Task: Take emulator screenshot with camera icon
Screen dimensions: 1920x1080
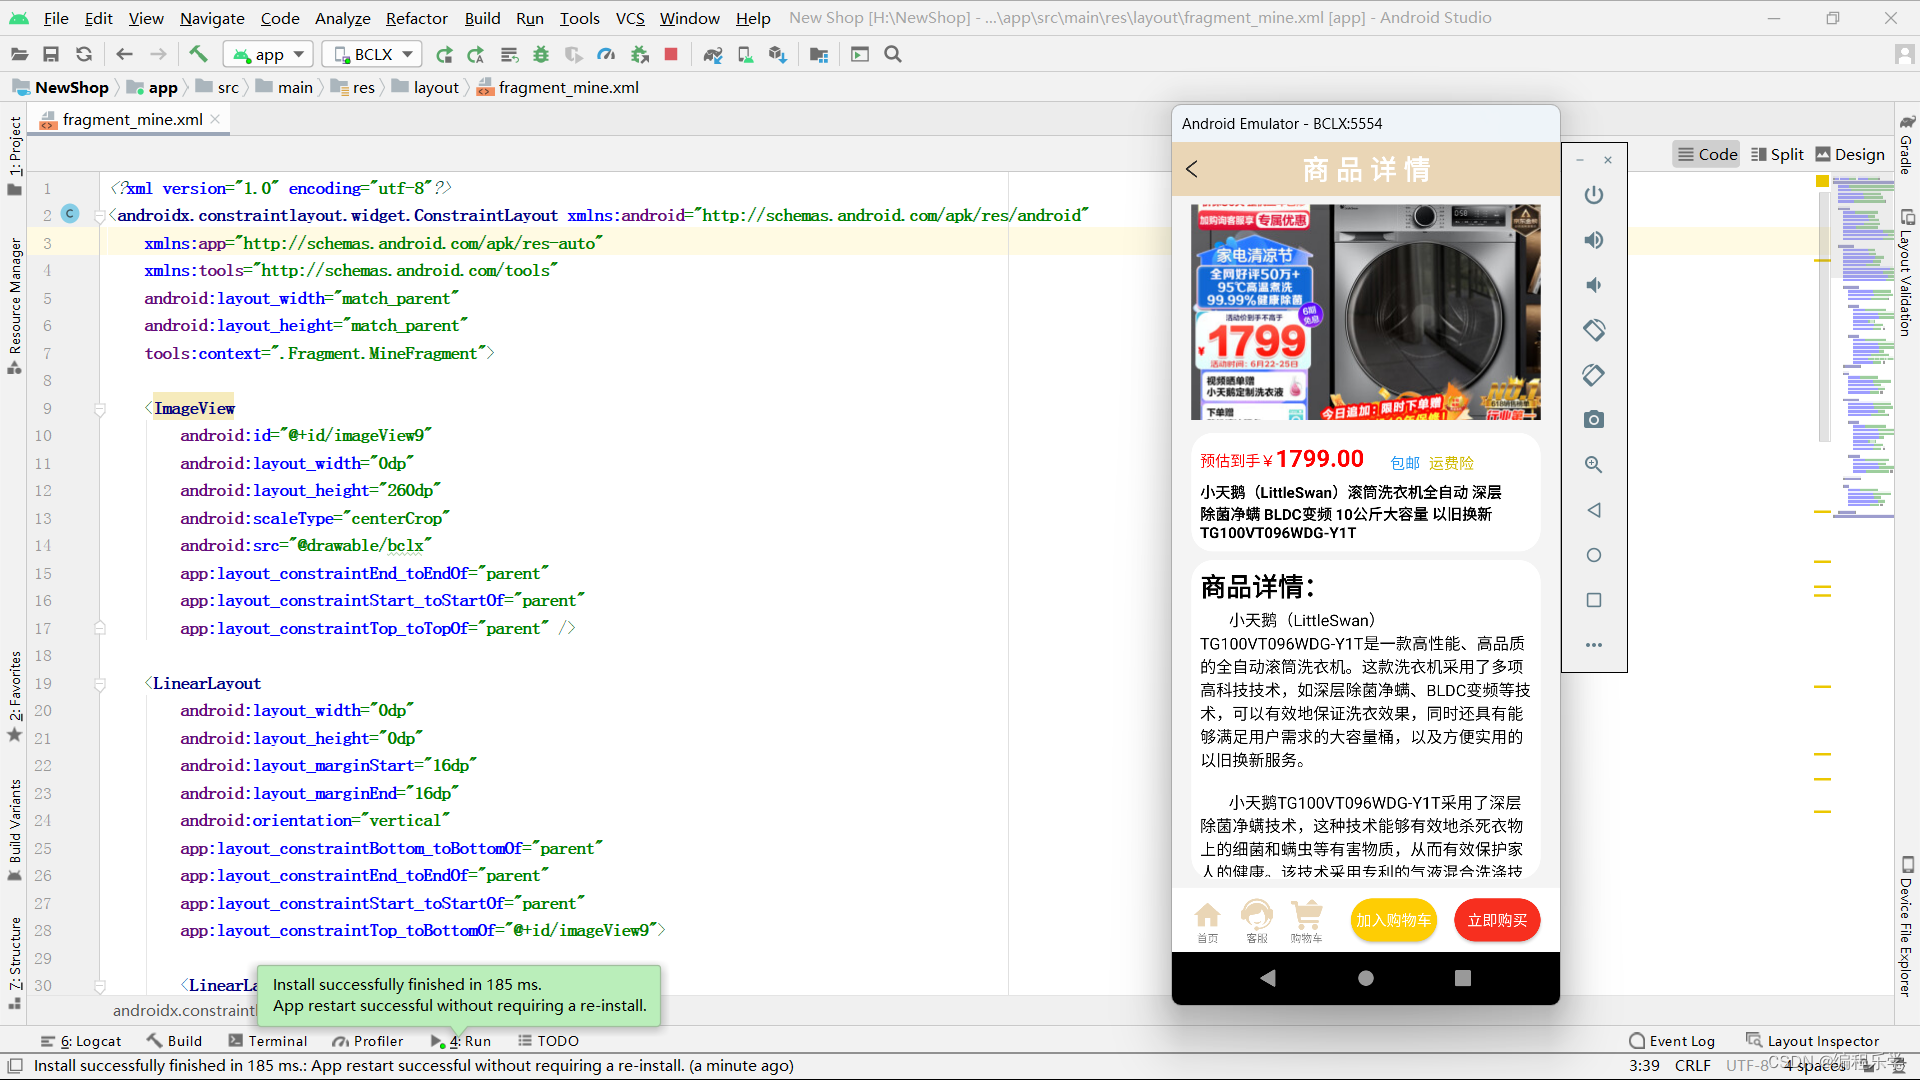Action: tap(1594, 420)
